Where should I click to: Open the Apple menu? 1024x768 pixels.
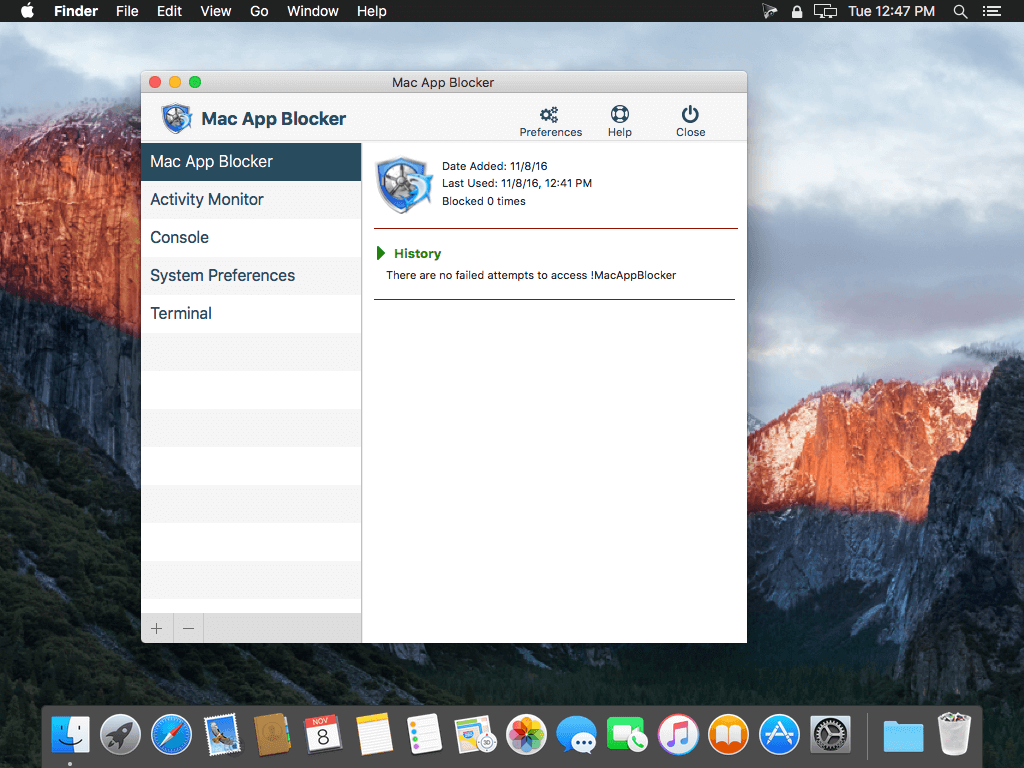27,11
